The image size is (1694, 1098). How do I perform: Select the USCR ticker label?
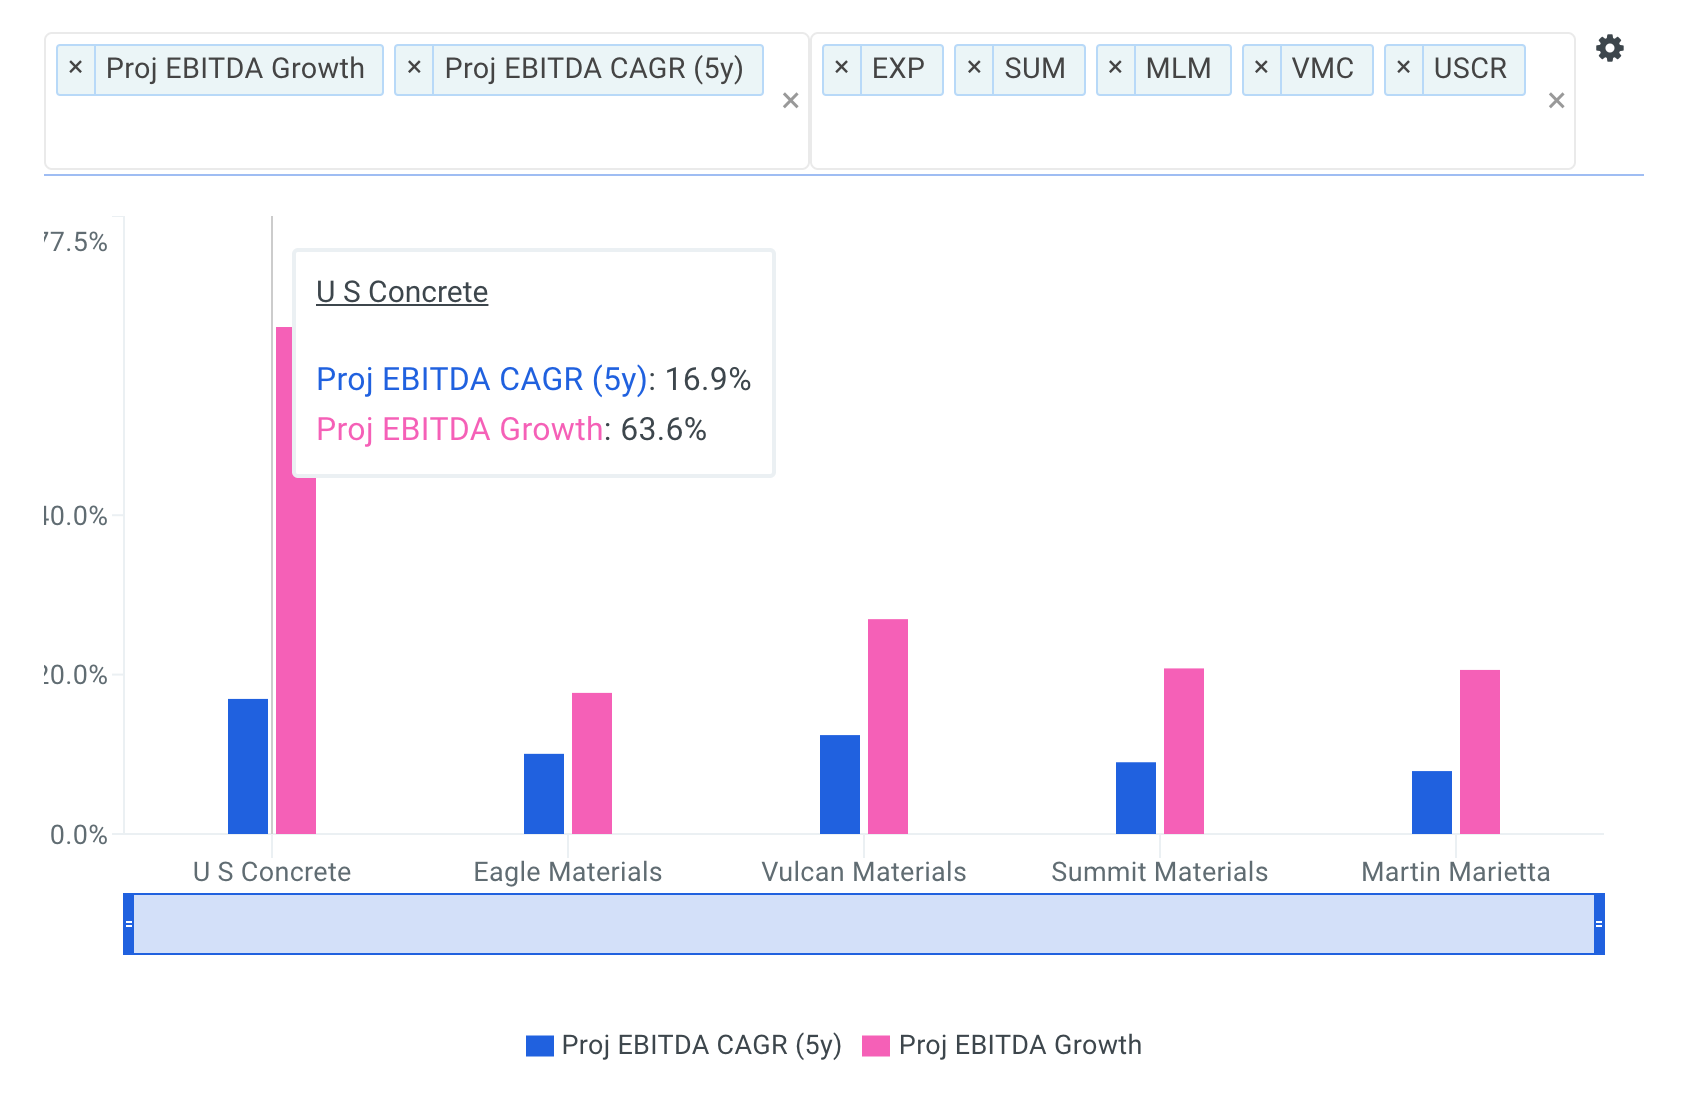point(1470,69)
